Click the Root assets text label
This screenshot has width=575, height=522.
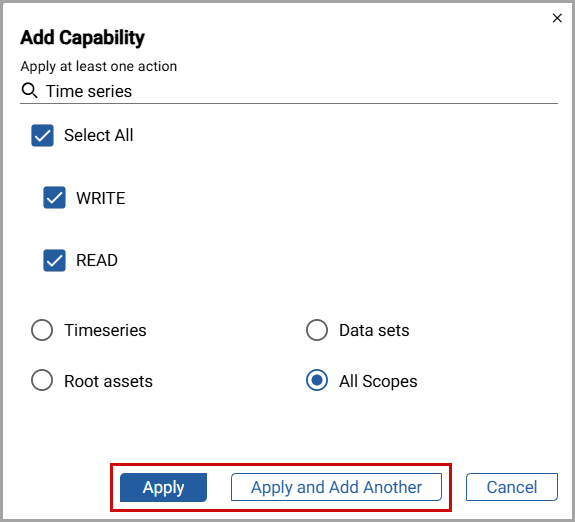[108, 381]
